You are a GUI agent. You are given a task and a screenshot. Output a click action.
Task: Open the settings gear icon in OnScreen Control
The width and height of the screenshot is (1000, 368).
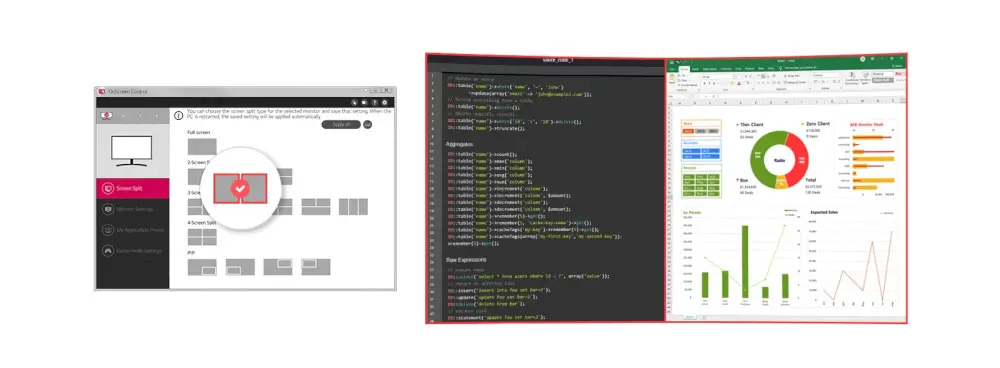tap(385, 102)
